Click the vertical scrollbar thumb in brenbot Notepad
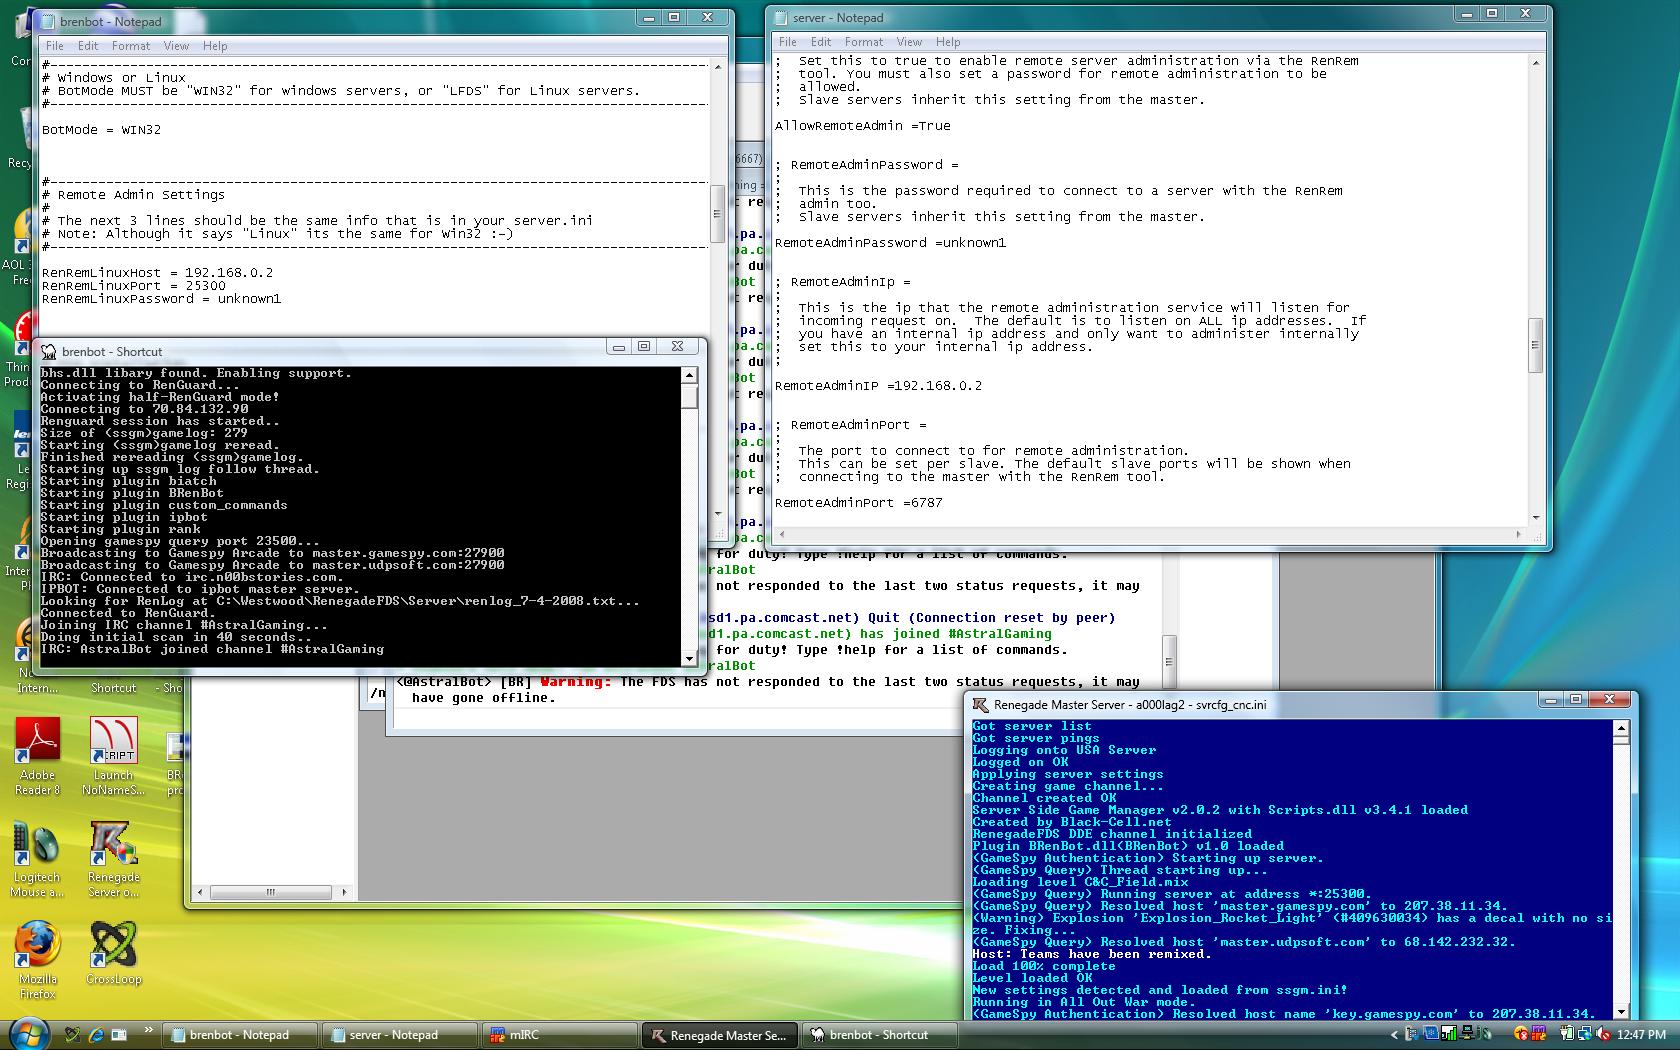Viewport: 1680px width, 1050px height. (x=716, y=213)
